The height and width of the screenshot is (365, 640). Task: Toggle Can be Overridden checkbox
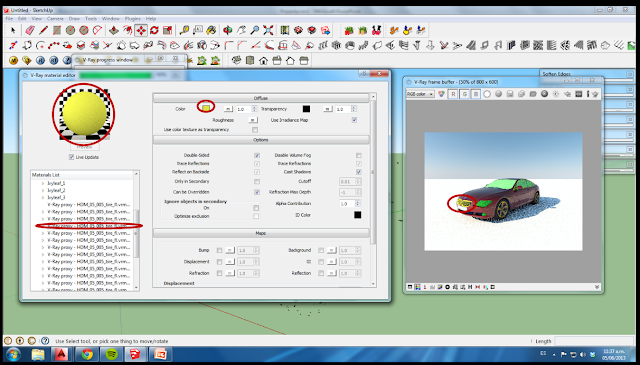coord(257,192)
